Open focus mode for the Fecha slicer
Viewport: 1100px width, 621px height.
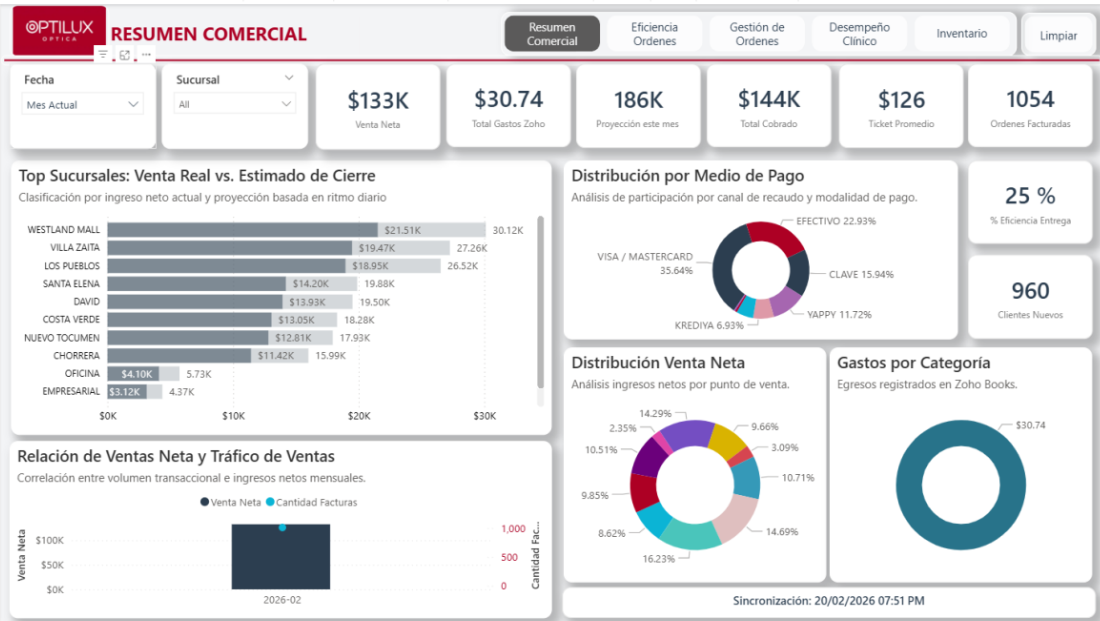coord(124,55)
